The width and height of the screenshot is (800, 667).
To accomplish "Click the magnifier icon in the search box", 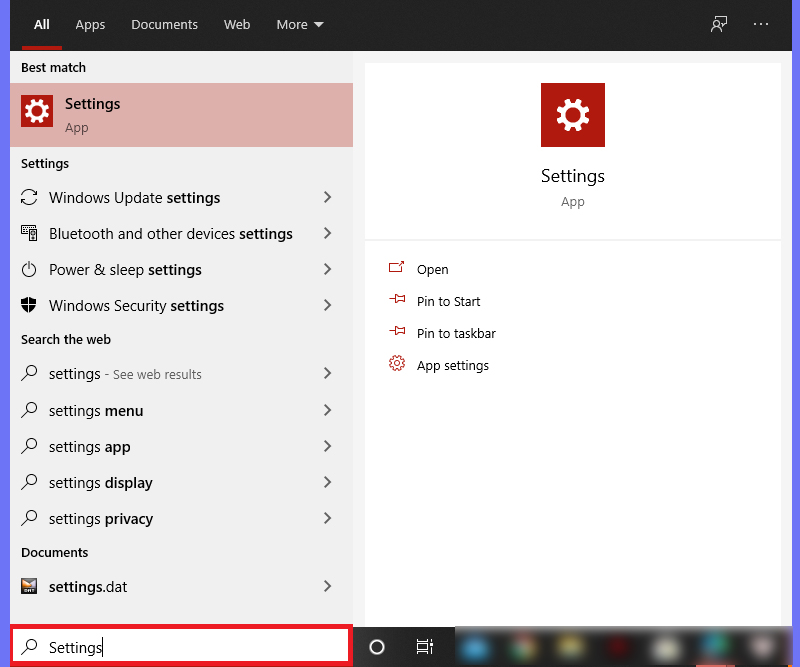I will click(30, 647).
